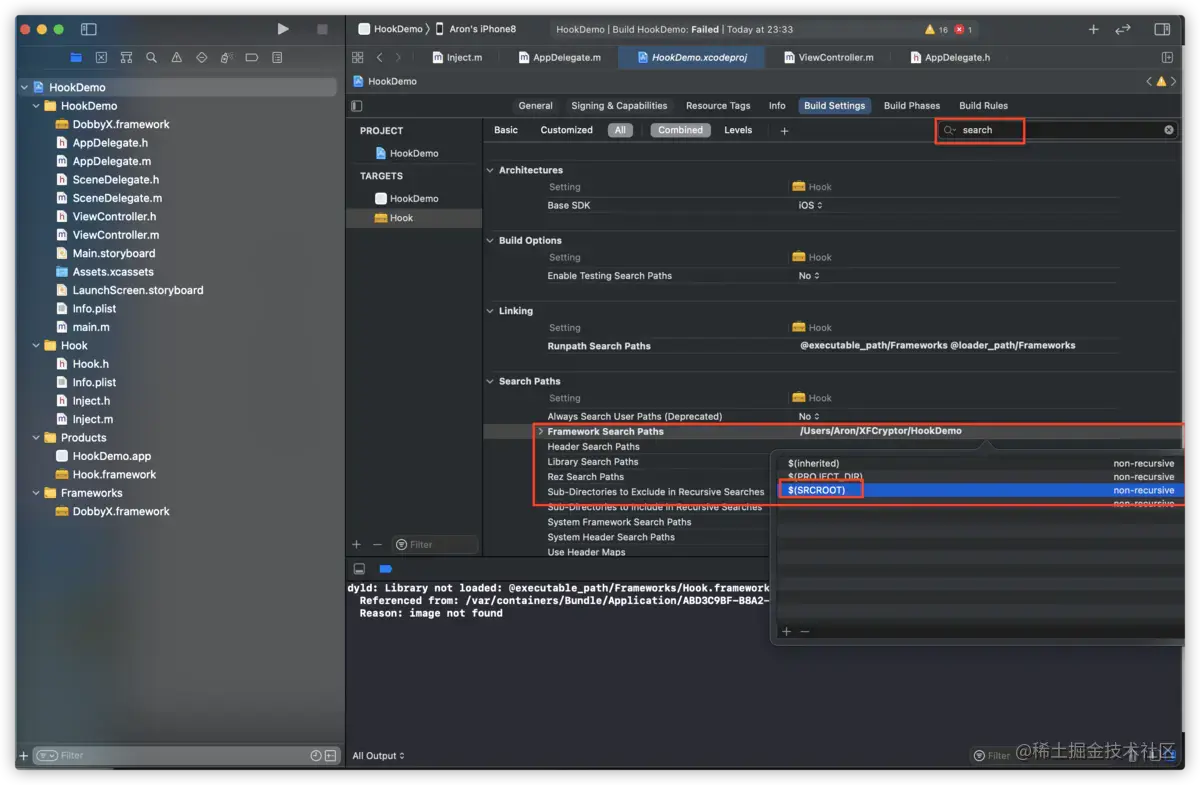Clear the search field with x icon
The height and width of the screenshot is (785, 1200).
(x=1168, y=130)
